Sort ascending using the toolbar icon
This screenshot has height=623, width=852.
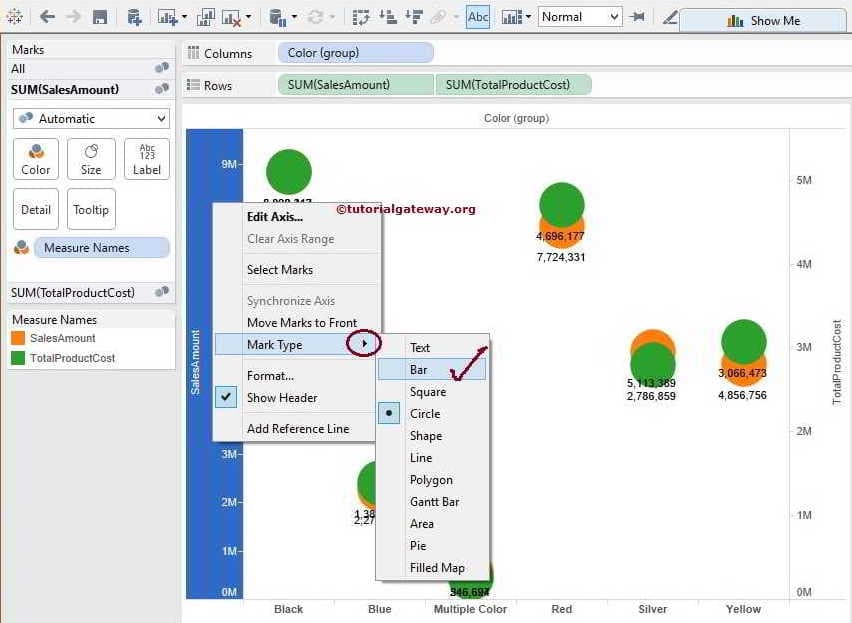(387, 17)
